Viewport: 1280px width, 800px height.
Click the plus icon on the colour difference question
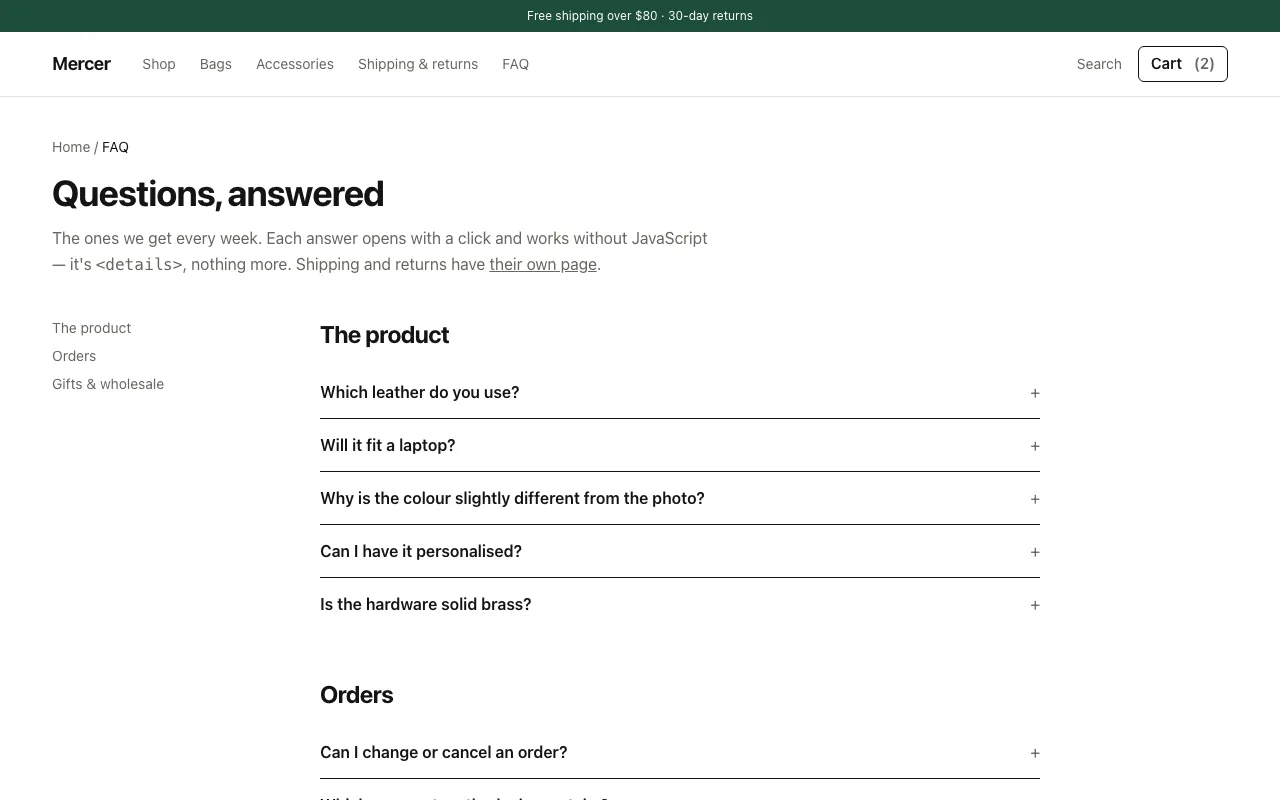tap(1035, 499)
